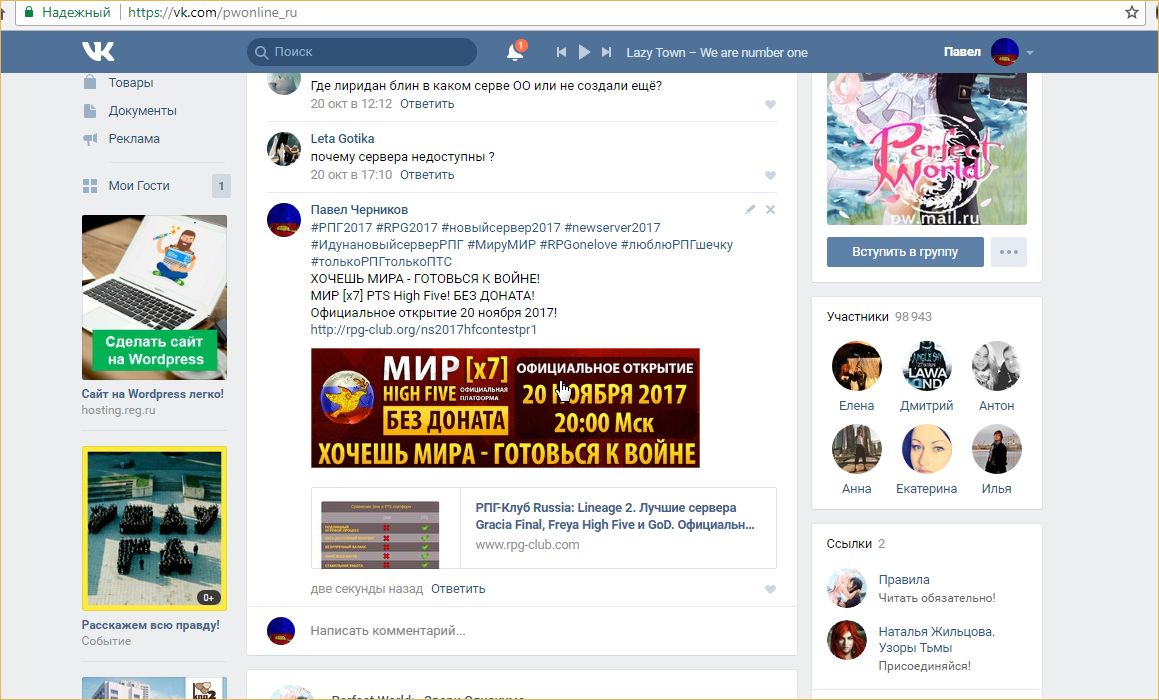Open the Павел profile dropdown menu

1030,52
